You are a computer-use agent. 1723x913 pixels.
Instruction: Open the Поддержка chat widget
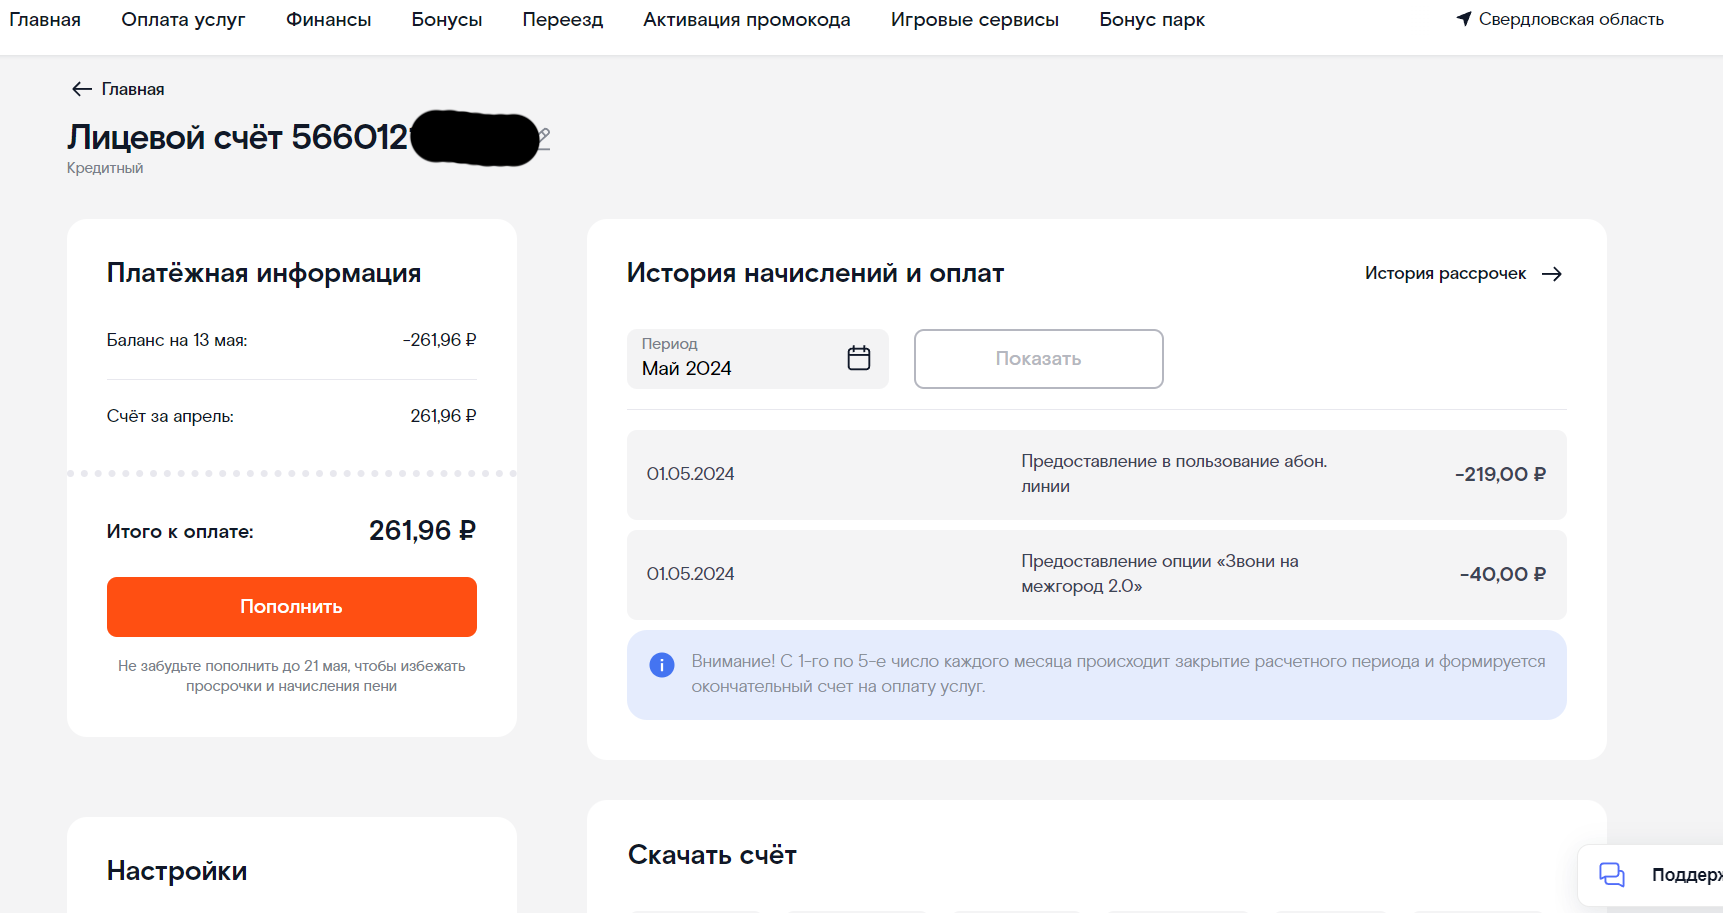[x=1651, y=875]
